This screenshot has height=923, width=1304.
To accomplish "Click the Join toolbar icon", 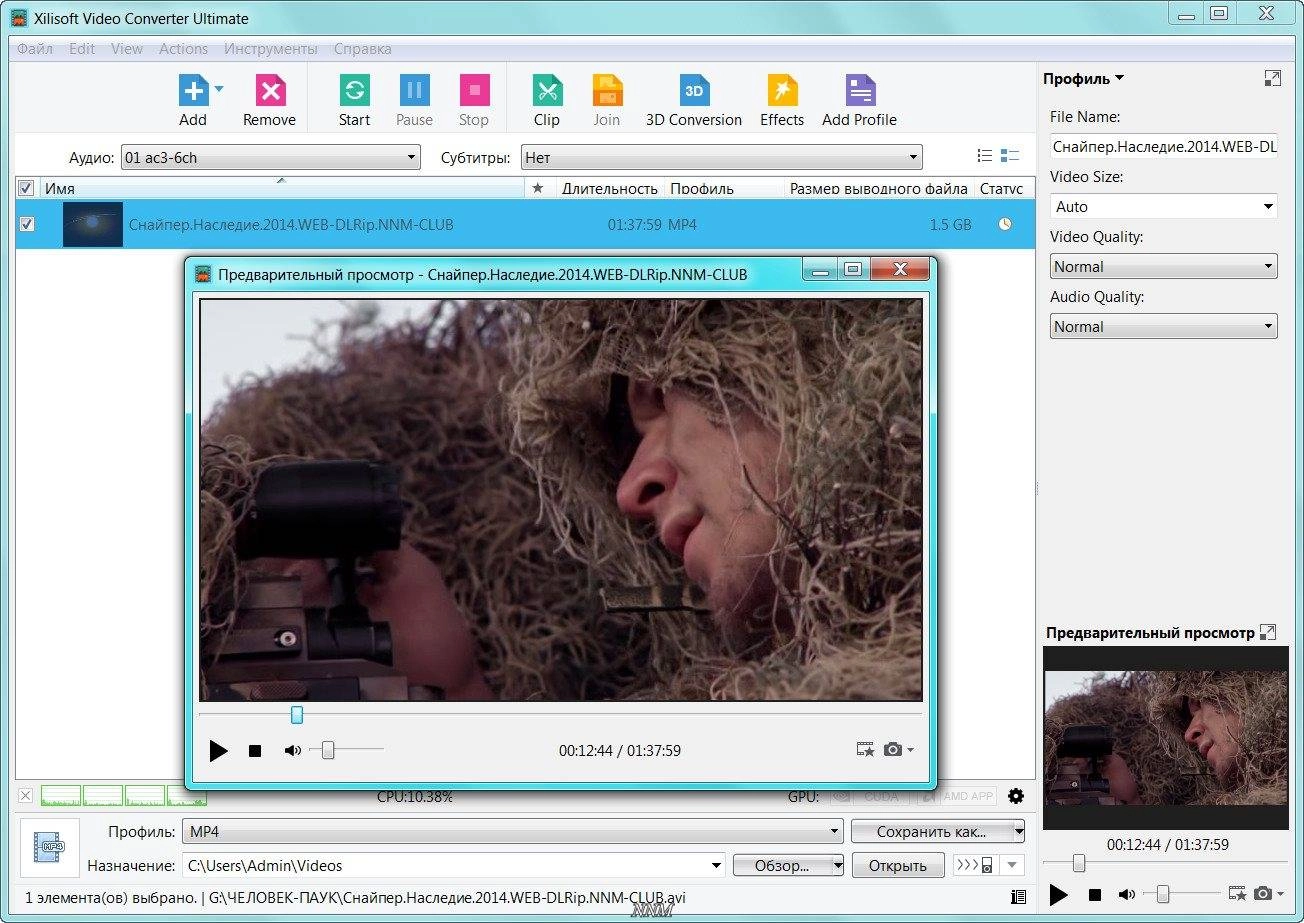I will 607,91.
